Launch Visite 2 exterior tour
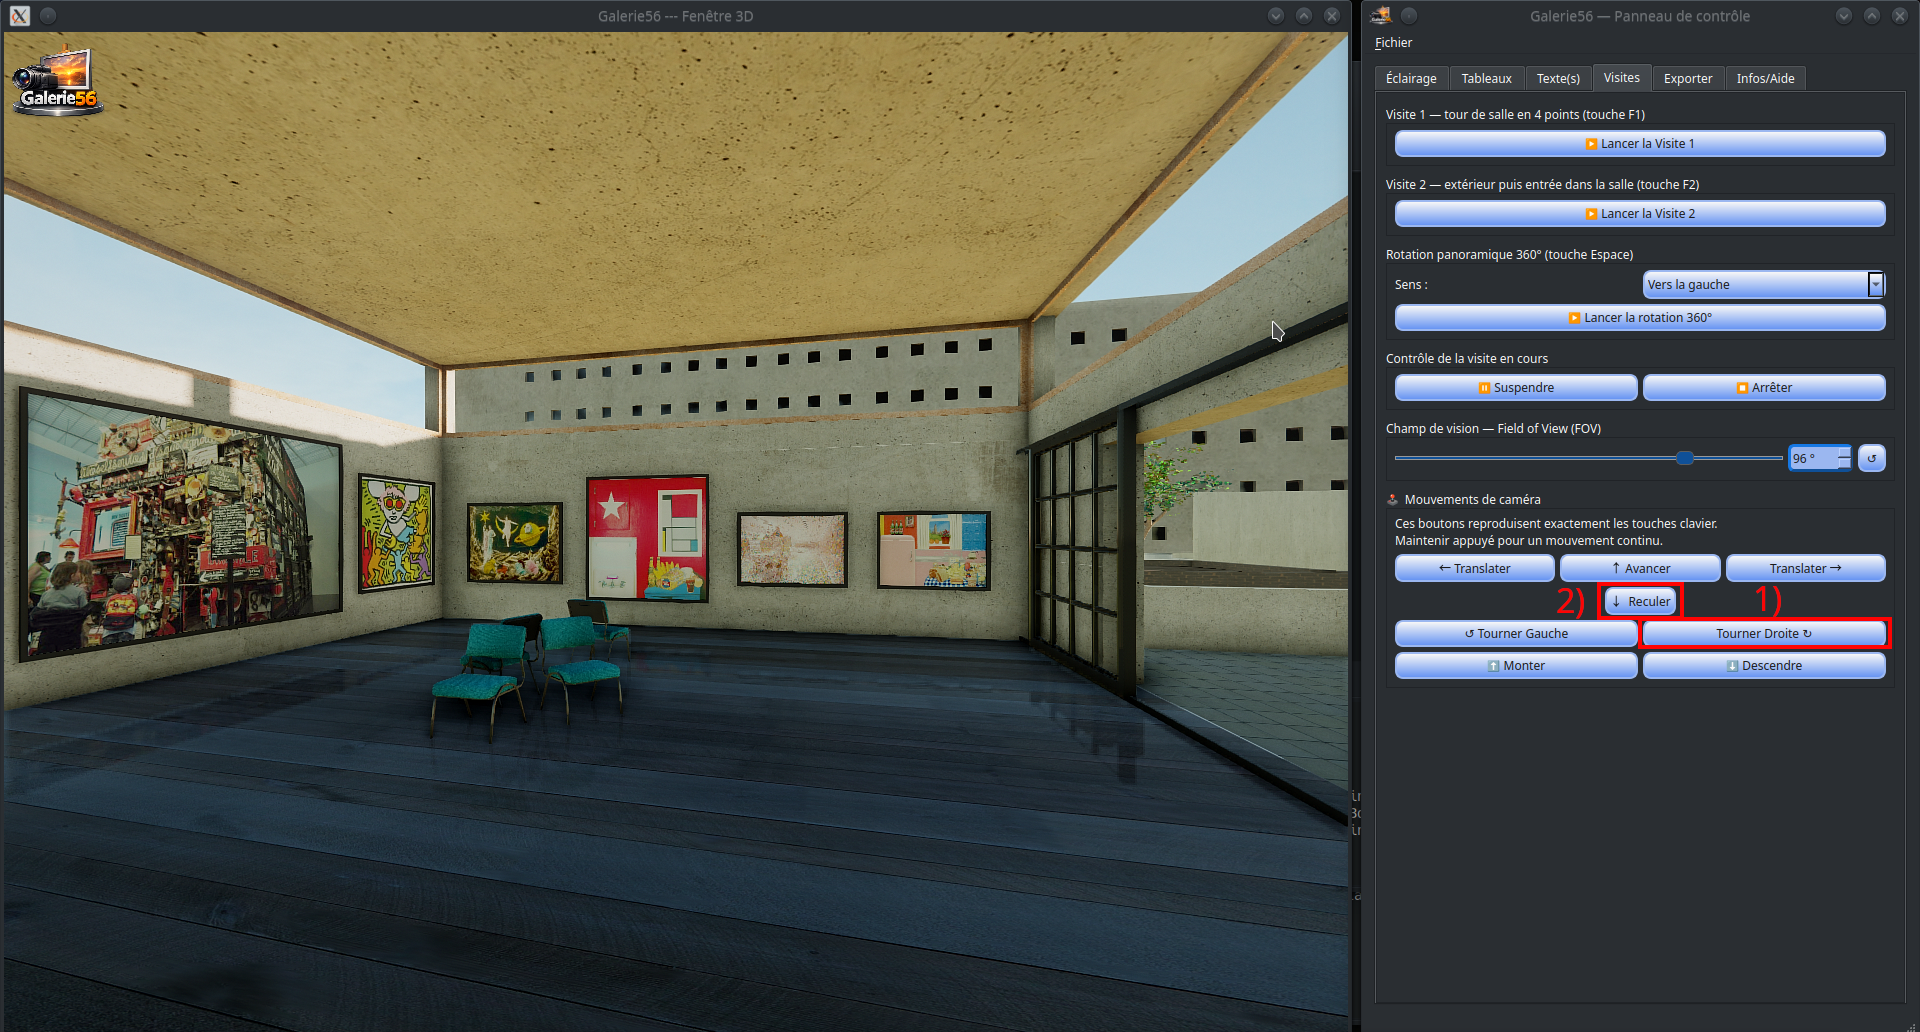The width and height of the screenshot is (1920, 1032). [x=1640, y=214]
